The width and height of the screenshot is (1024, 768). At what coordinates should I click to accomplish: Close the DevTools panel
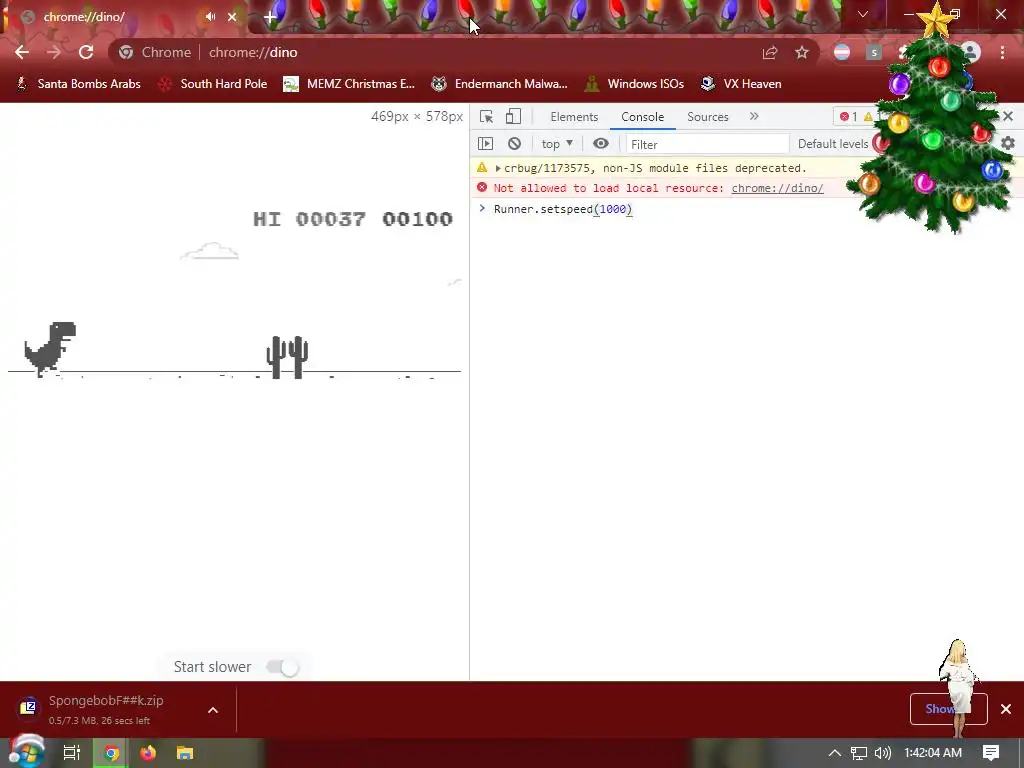pos(1008,116)
